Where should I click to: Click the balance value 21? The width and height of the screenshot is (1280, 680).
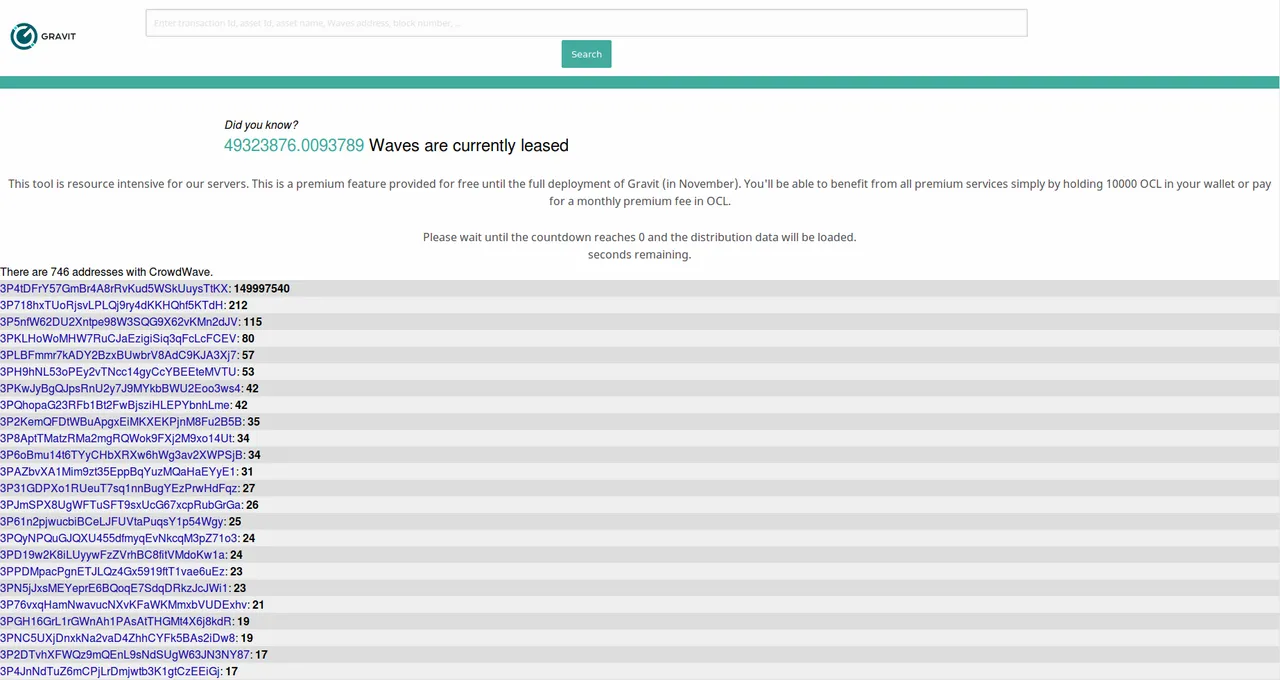tap(258, 605)
